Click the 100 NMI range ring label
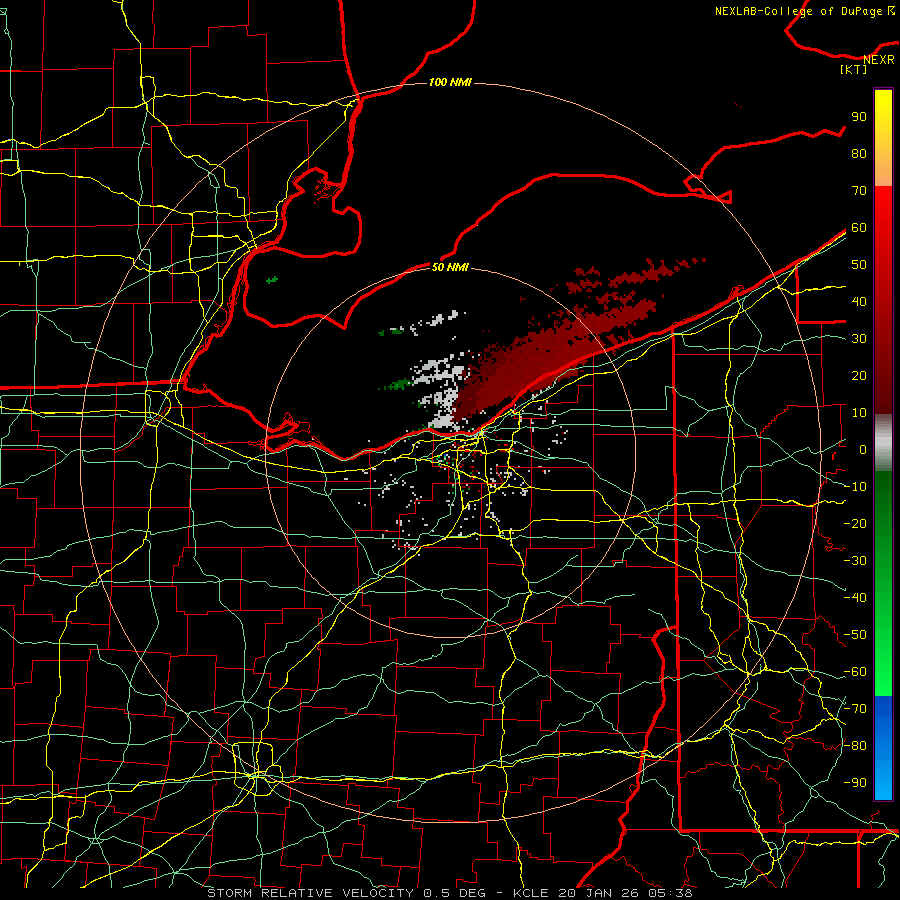 pyautogui.click(x=450, y=83)
